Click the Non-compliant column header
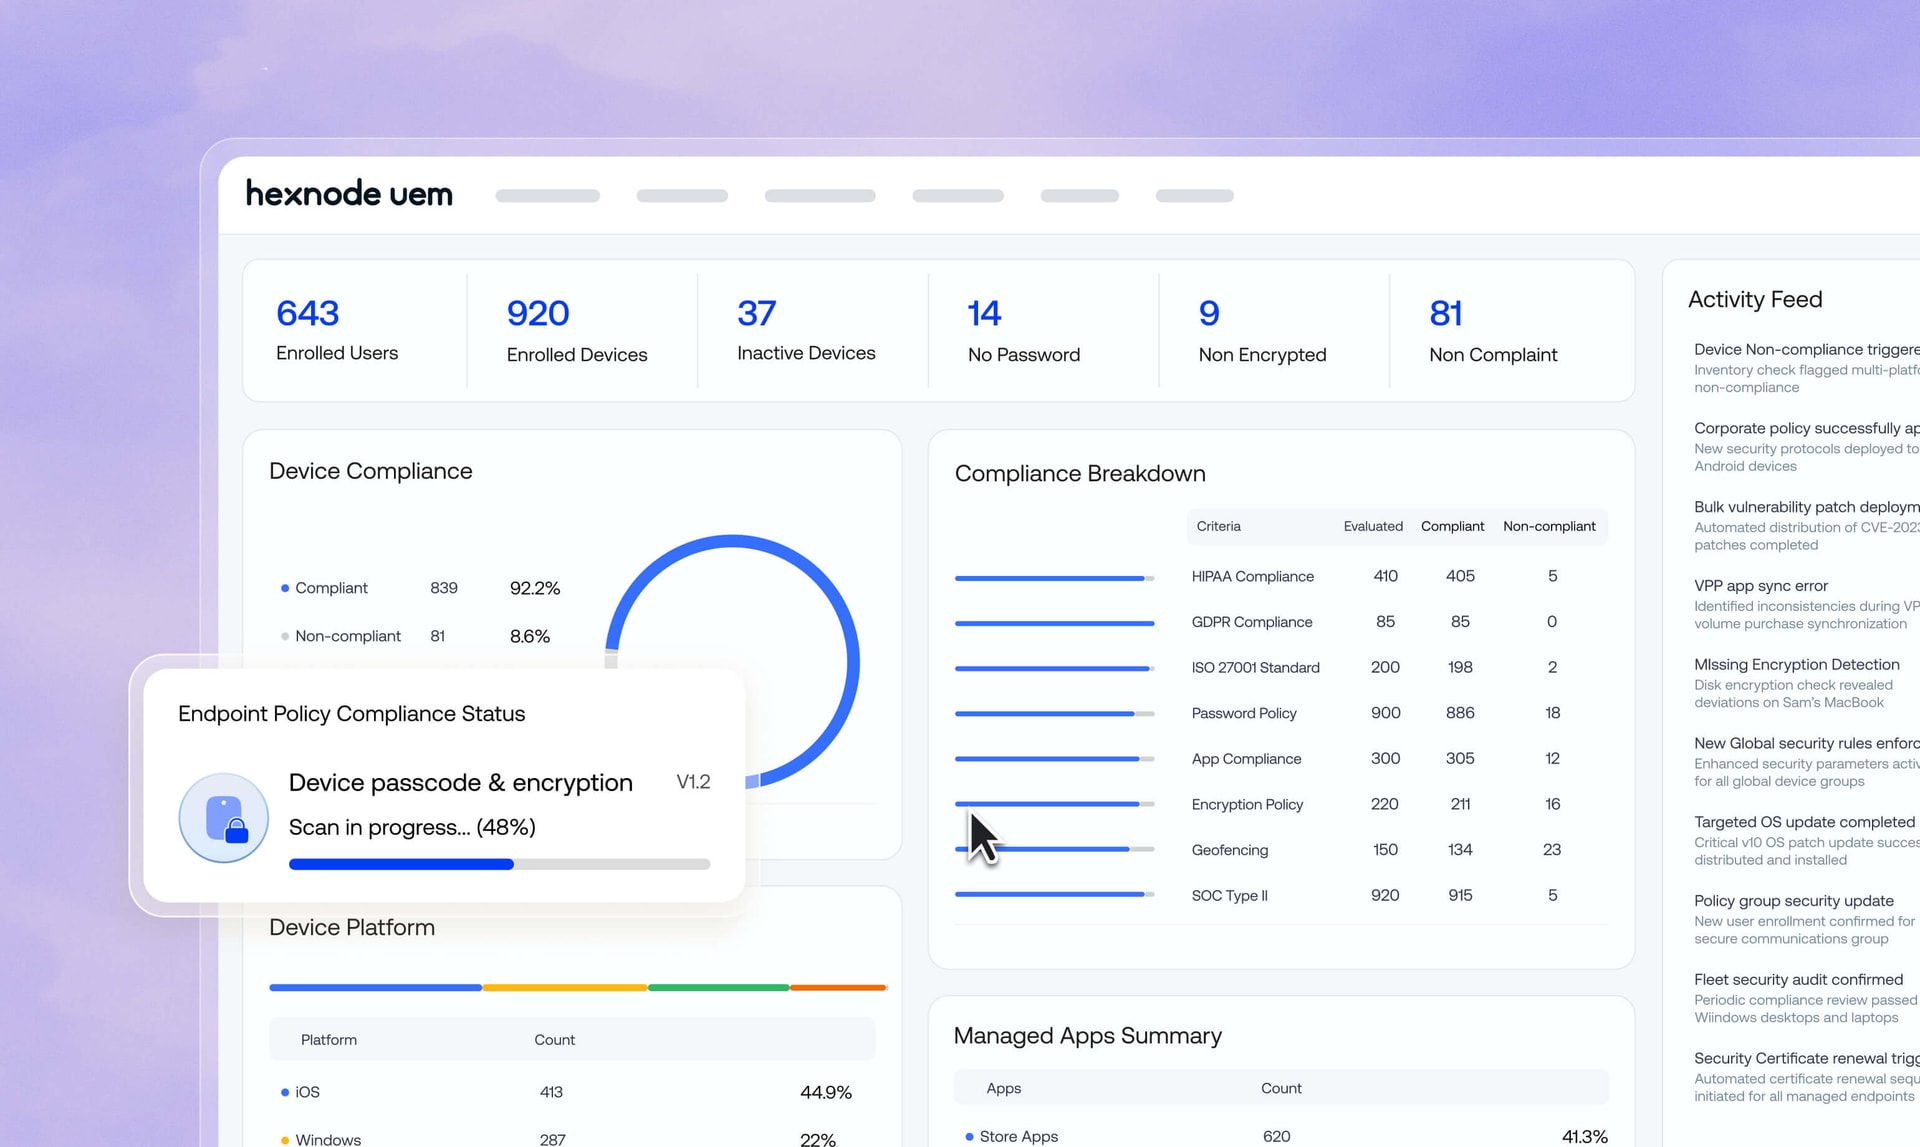Viewport: 1920px width, 1147px height. (1549, 526)
